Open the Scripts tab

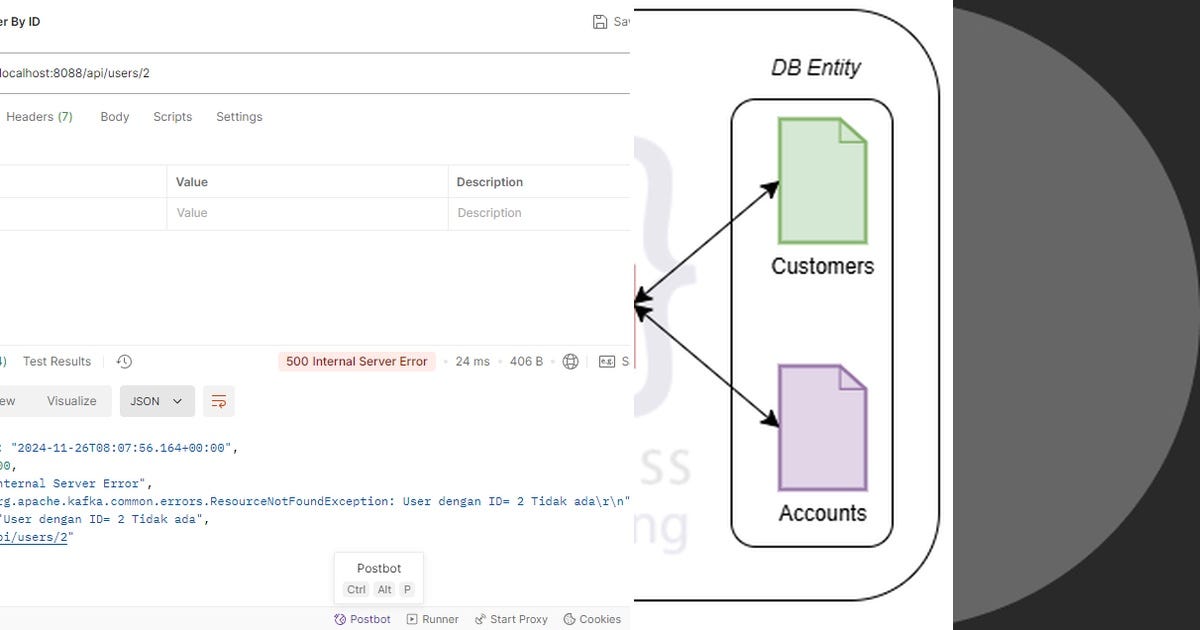click(172, 116)
